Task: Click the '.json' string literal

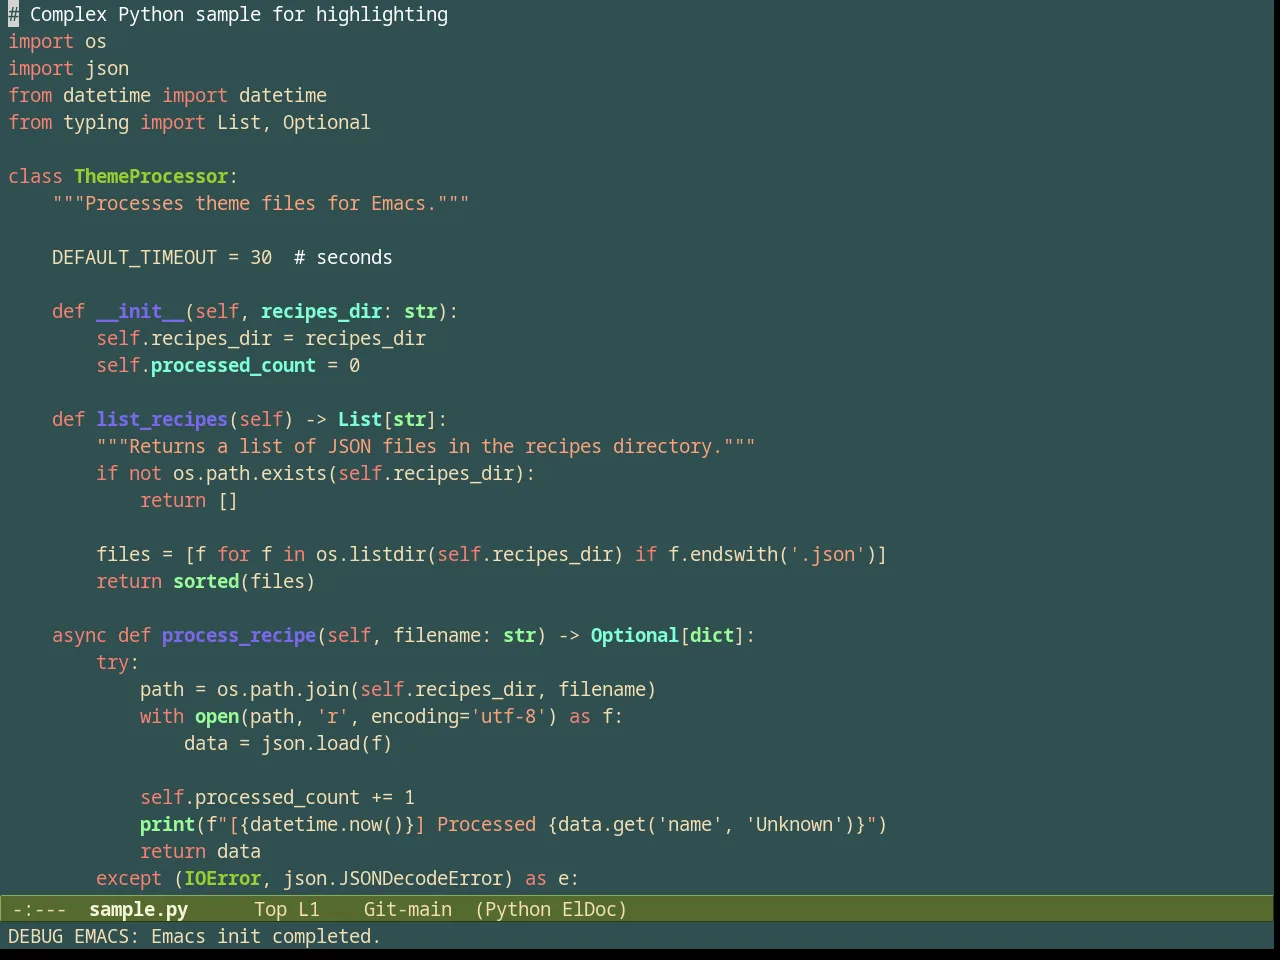Action: 827,554
